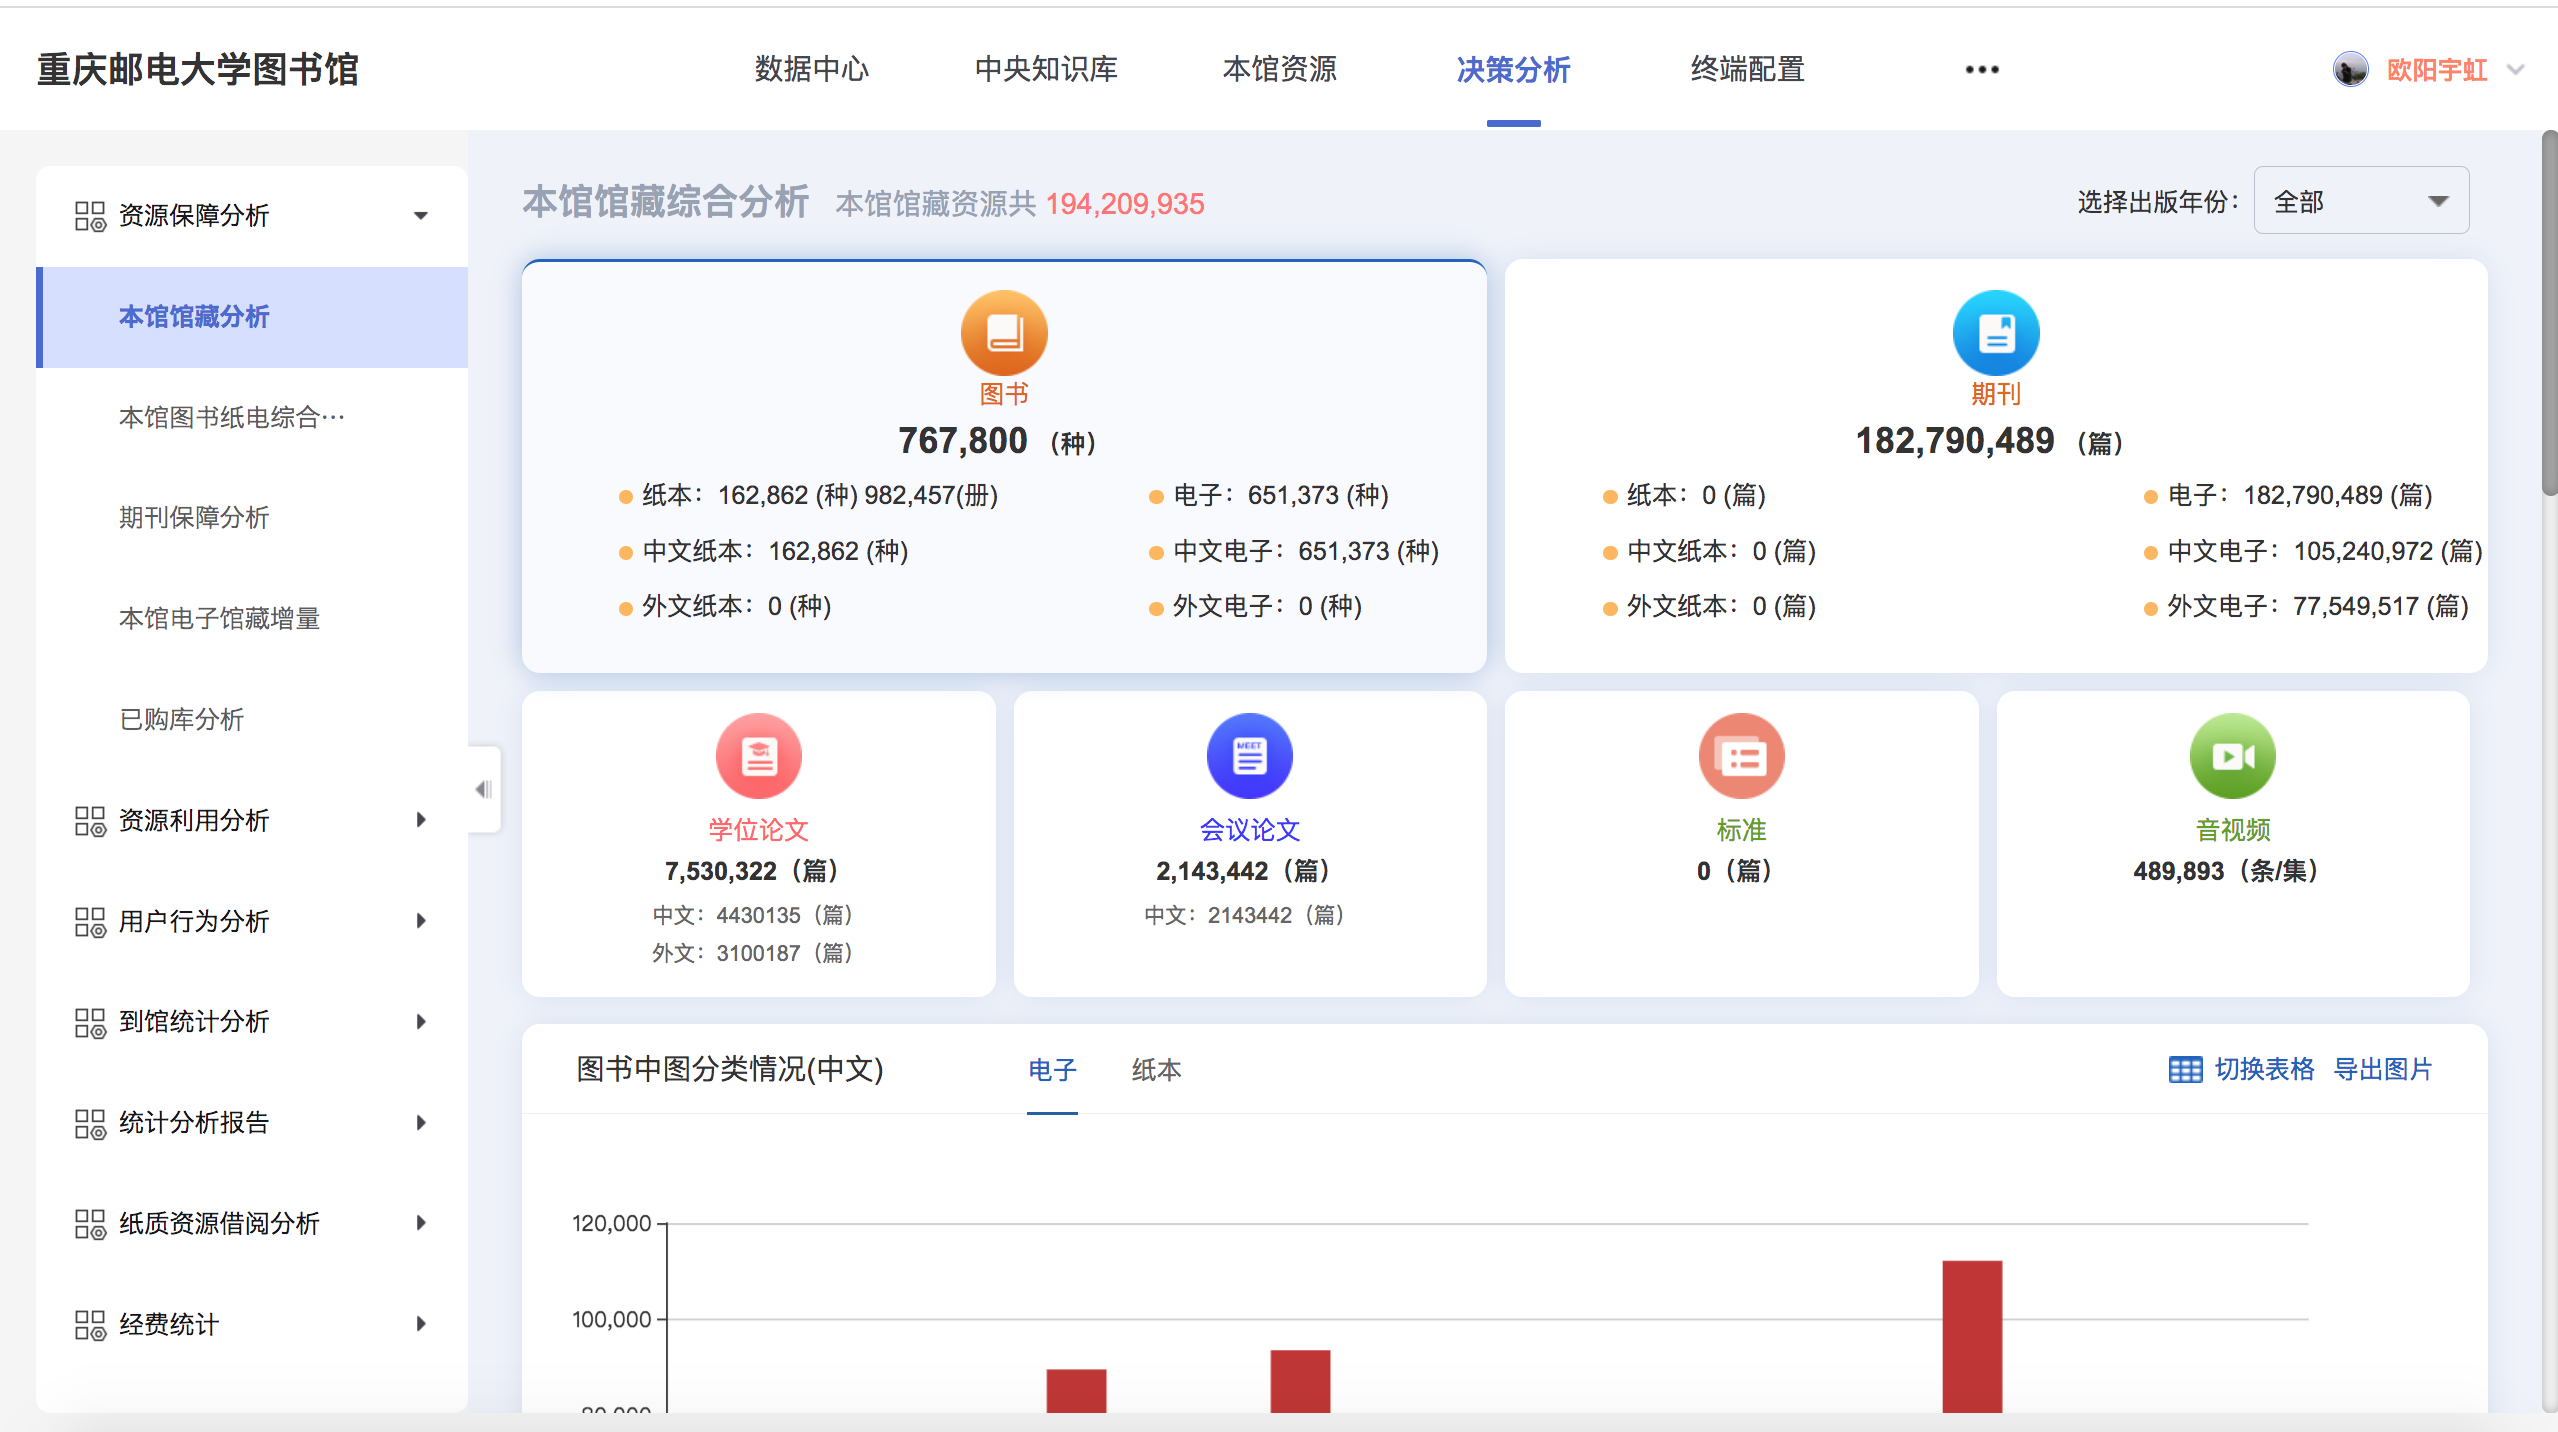
Task: Open 期刊保障分析 in the sidebar
Action: pyautogui.click(x=194, y=517)
